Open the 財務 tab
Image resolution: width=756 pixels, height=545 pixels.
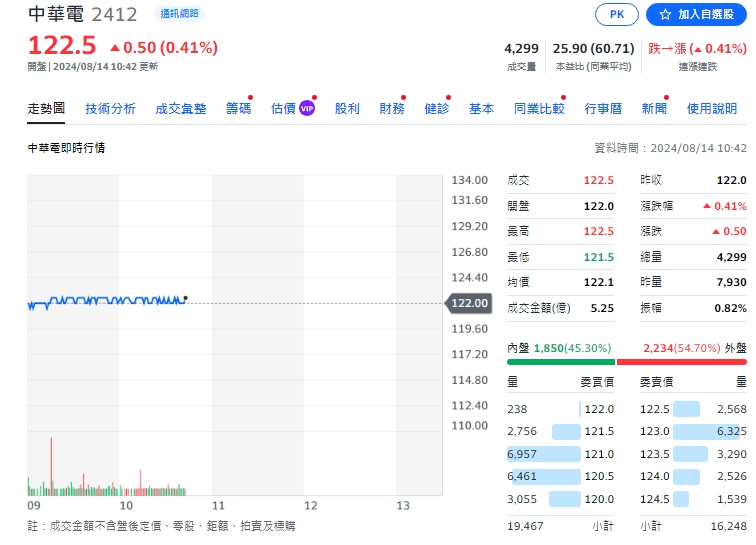392,109
